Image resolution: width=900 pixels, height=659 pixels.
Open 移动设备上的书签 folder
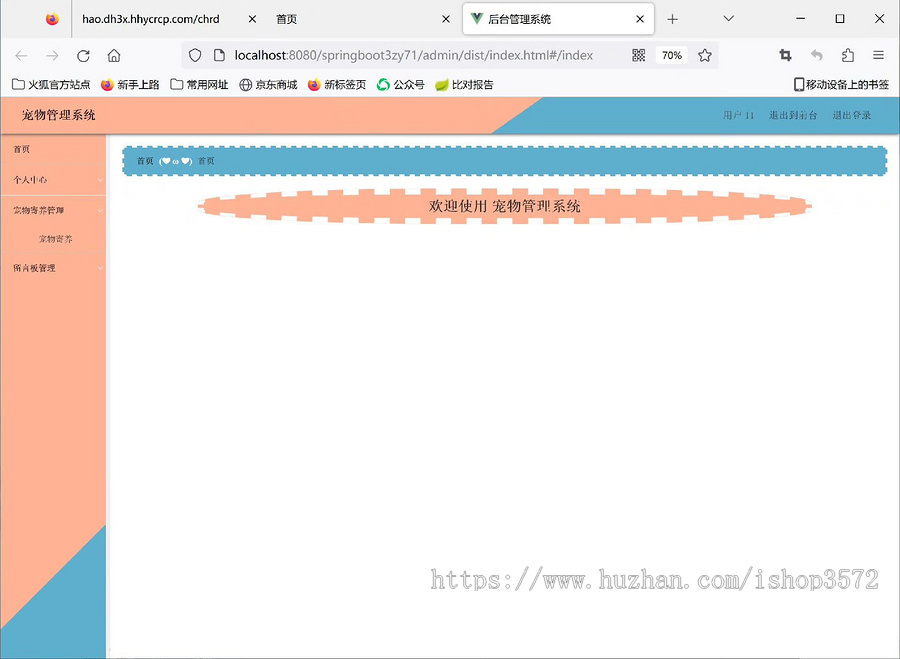(x=841, y=85)
